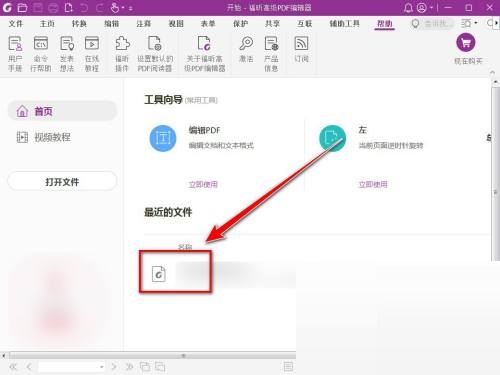Go to next page arrow in status bar

tap(114, 367)
